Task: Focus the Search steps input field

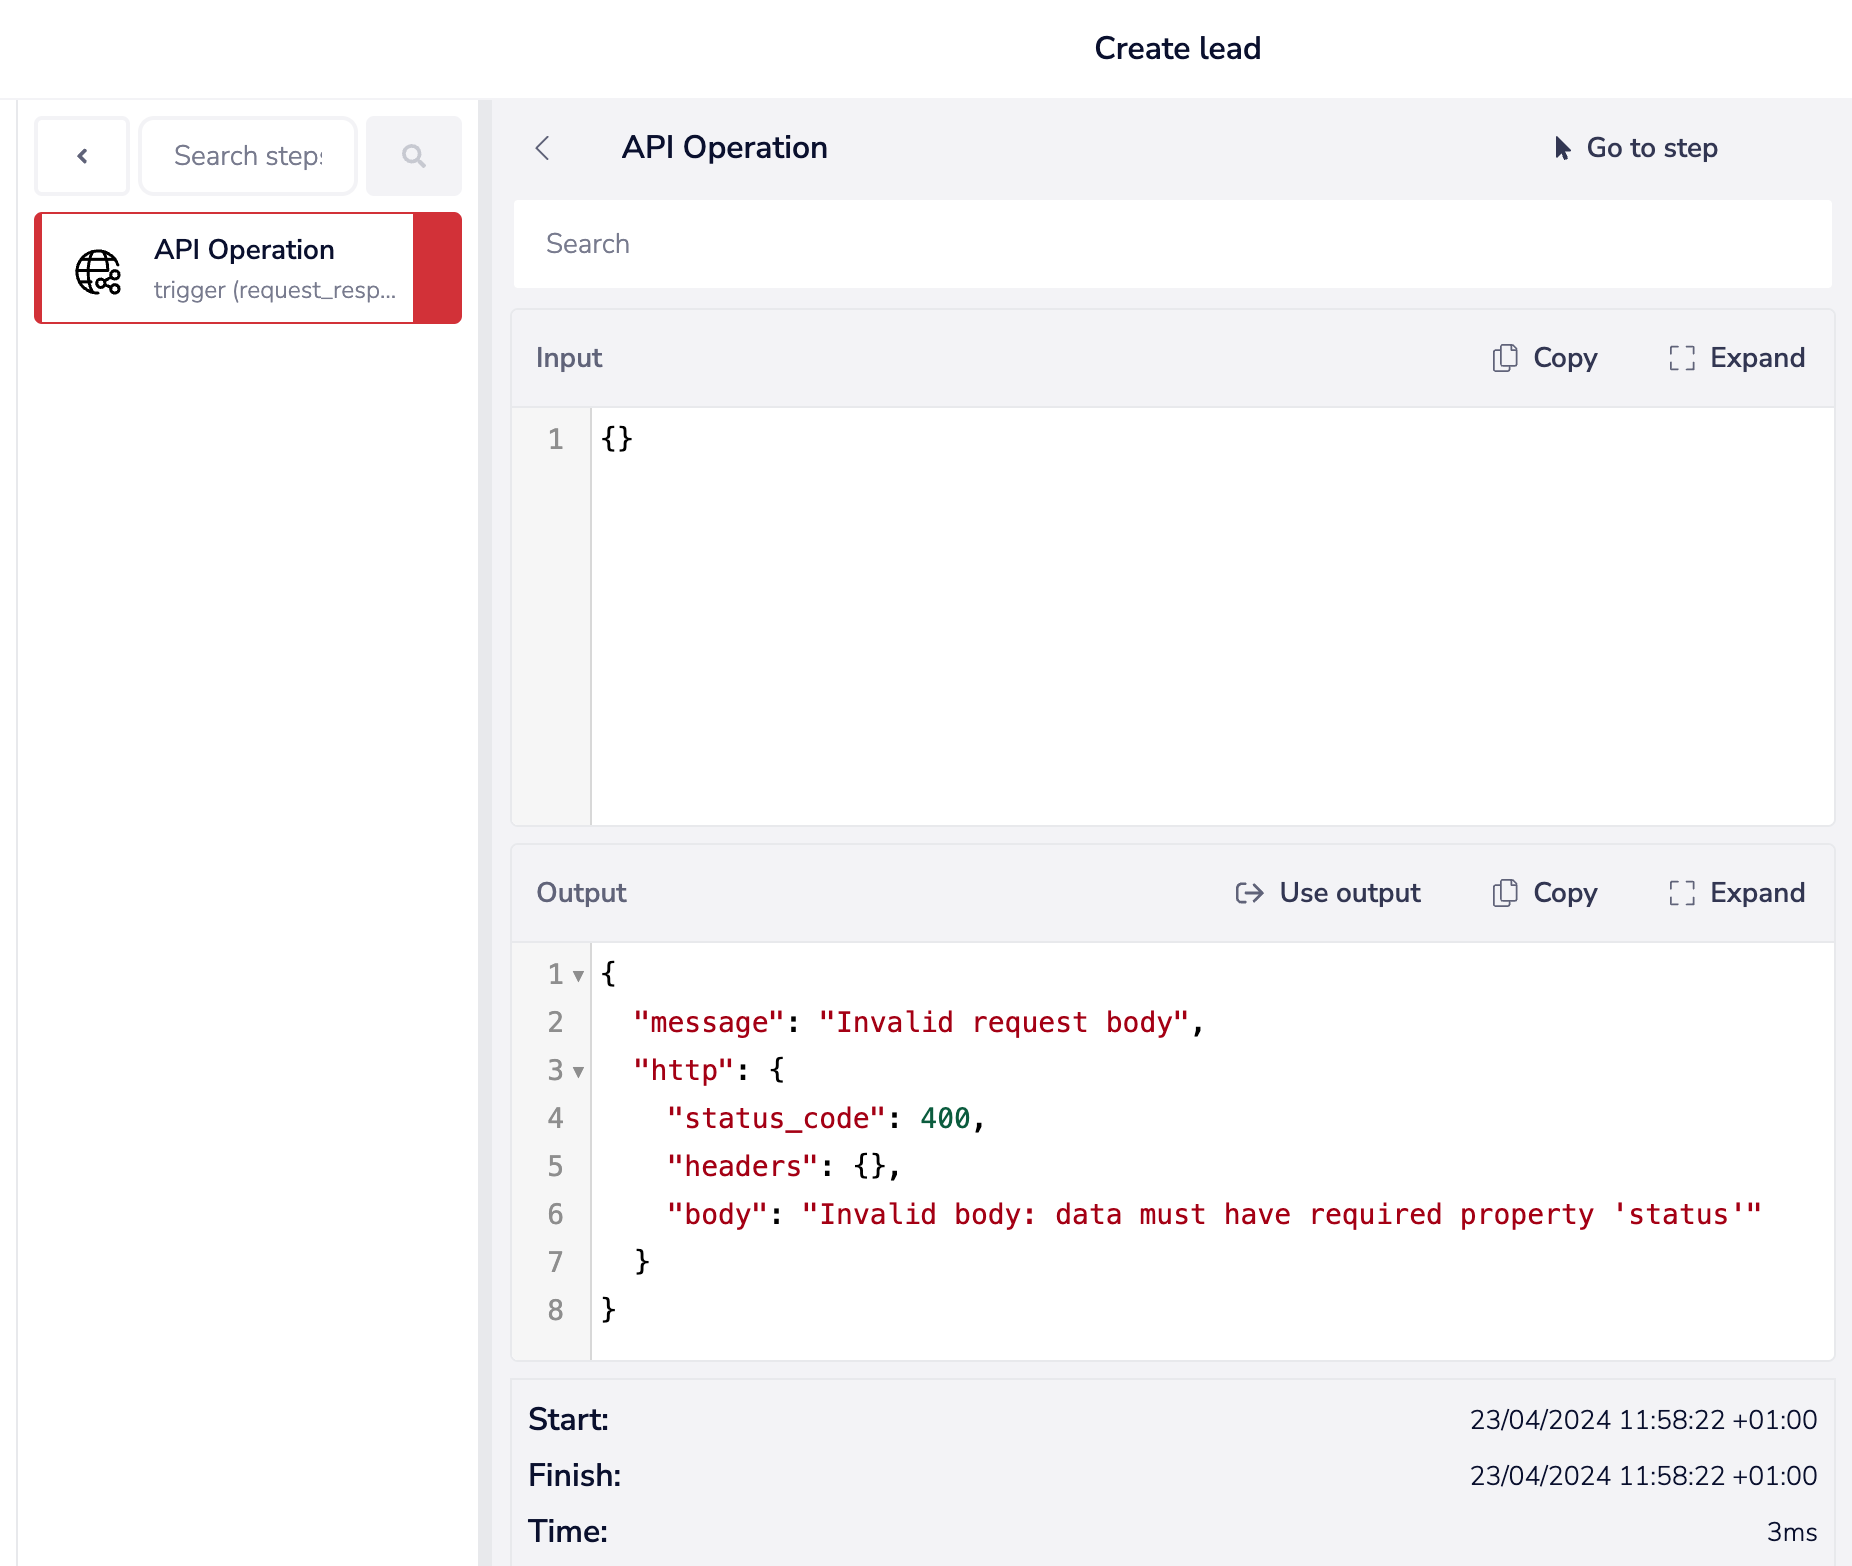Action: pyautogui.click(x=247, y=156)
